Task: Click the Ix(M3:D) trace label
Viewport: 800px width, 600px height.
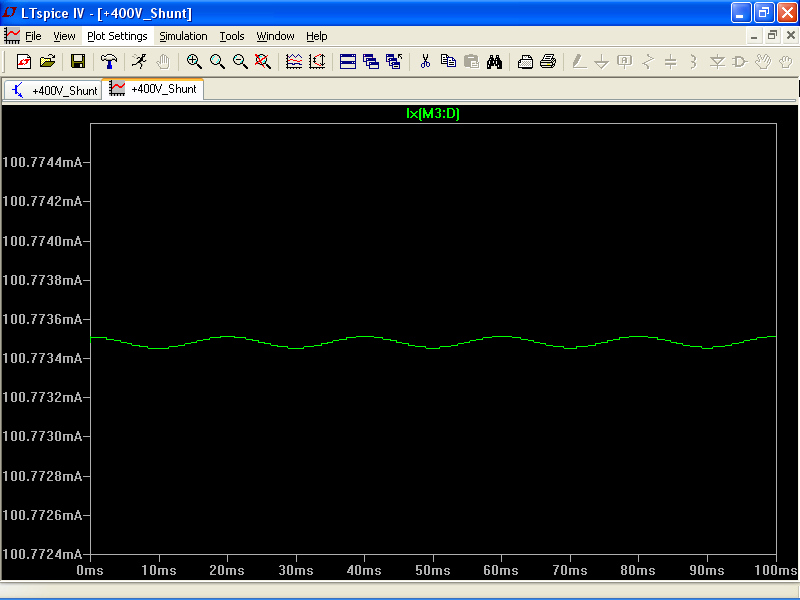Action: 433,113
